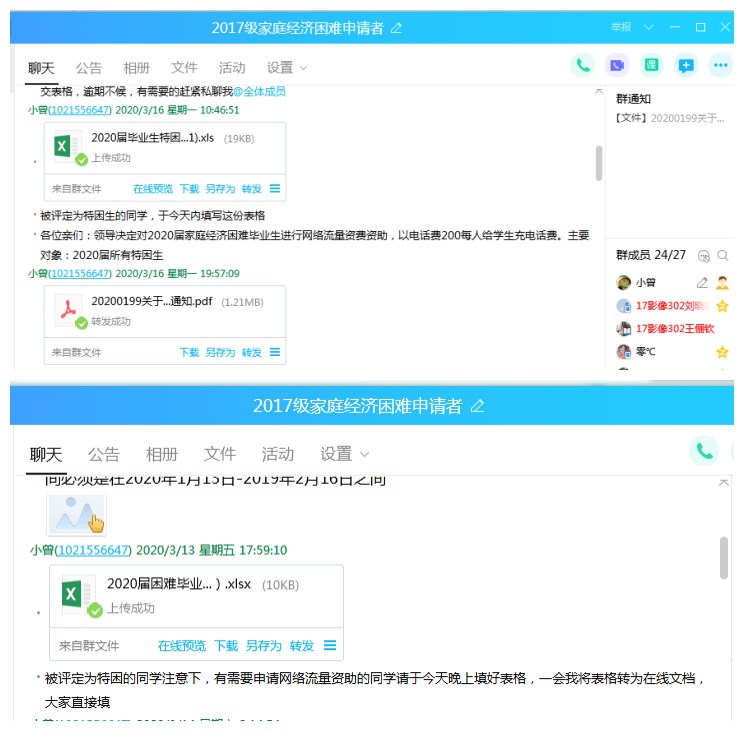The width and height of the screenshot is (744, 731).
Task: Click 另存为 on the 2020届困难毕业 .xlsx card
Action: click(264, 646)
